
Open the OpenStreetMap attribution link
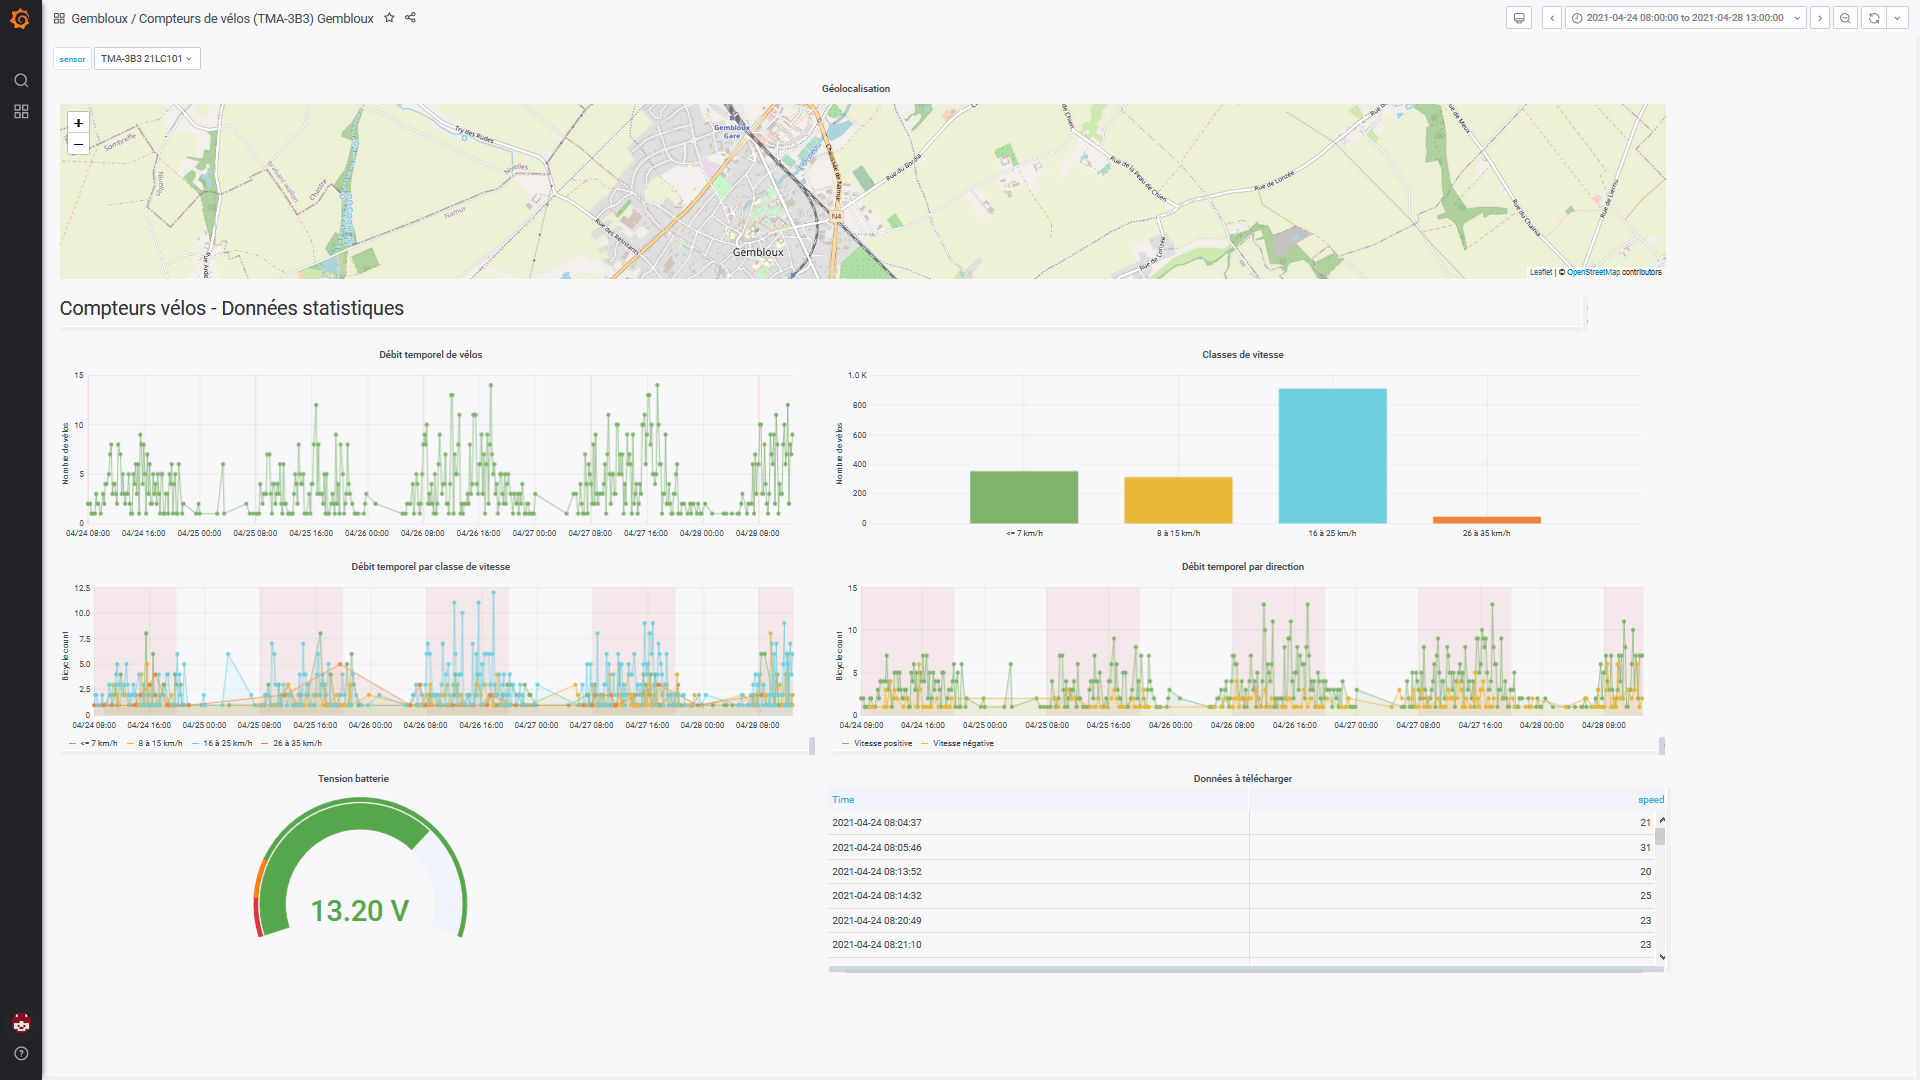pos(1593,272)
